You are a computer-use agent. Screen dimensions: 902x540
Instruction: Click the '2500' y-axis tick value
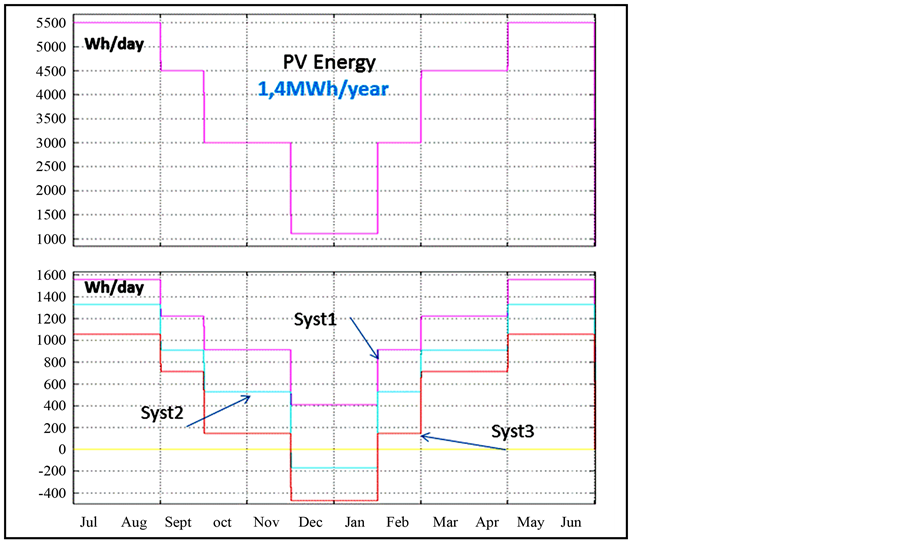click(x=51, y=166)
